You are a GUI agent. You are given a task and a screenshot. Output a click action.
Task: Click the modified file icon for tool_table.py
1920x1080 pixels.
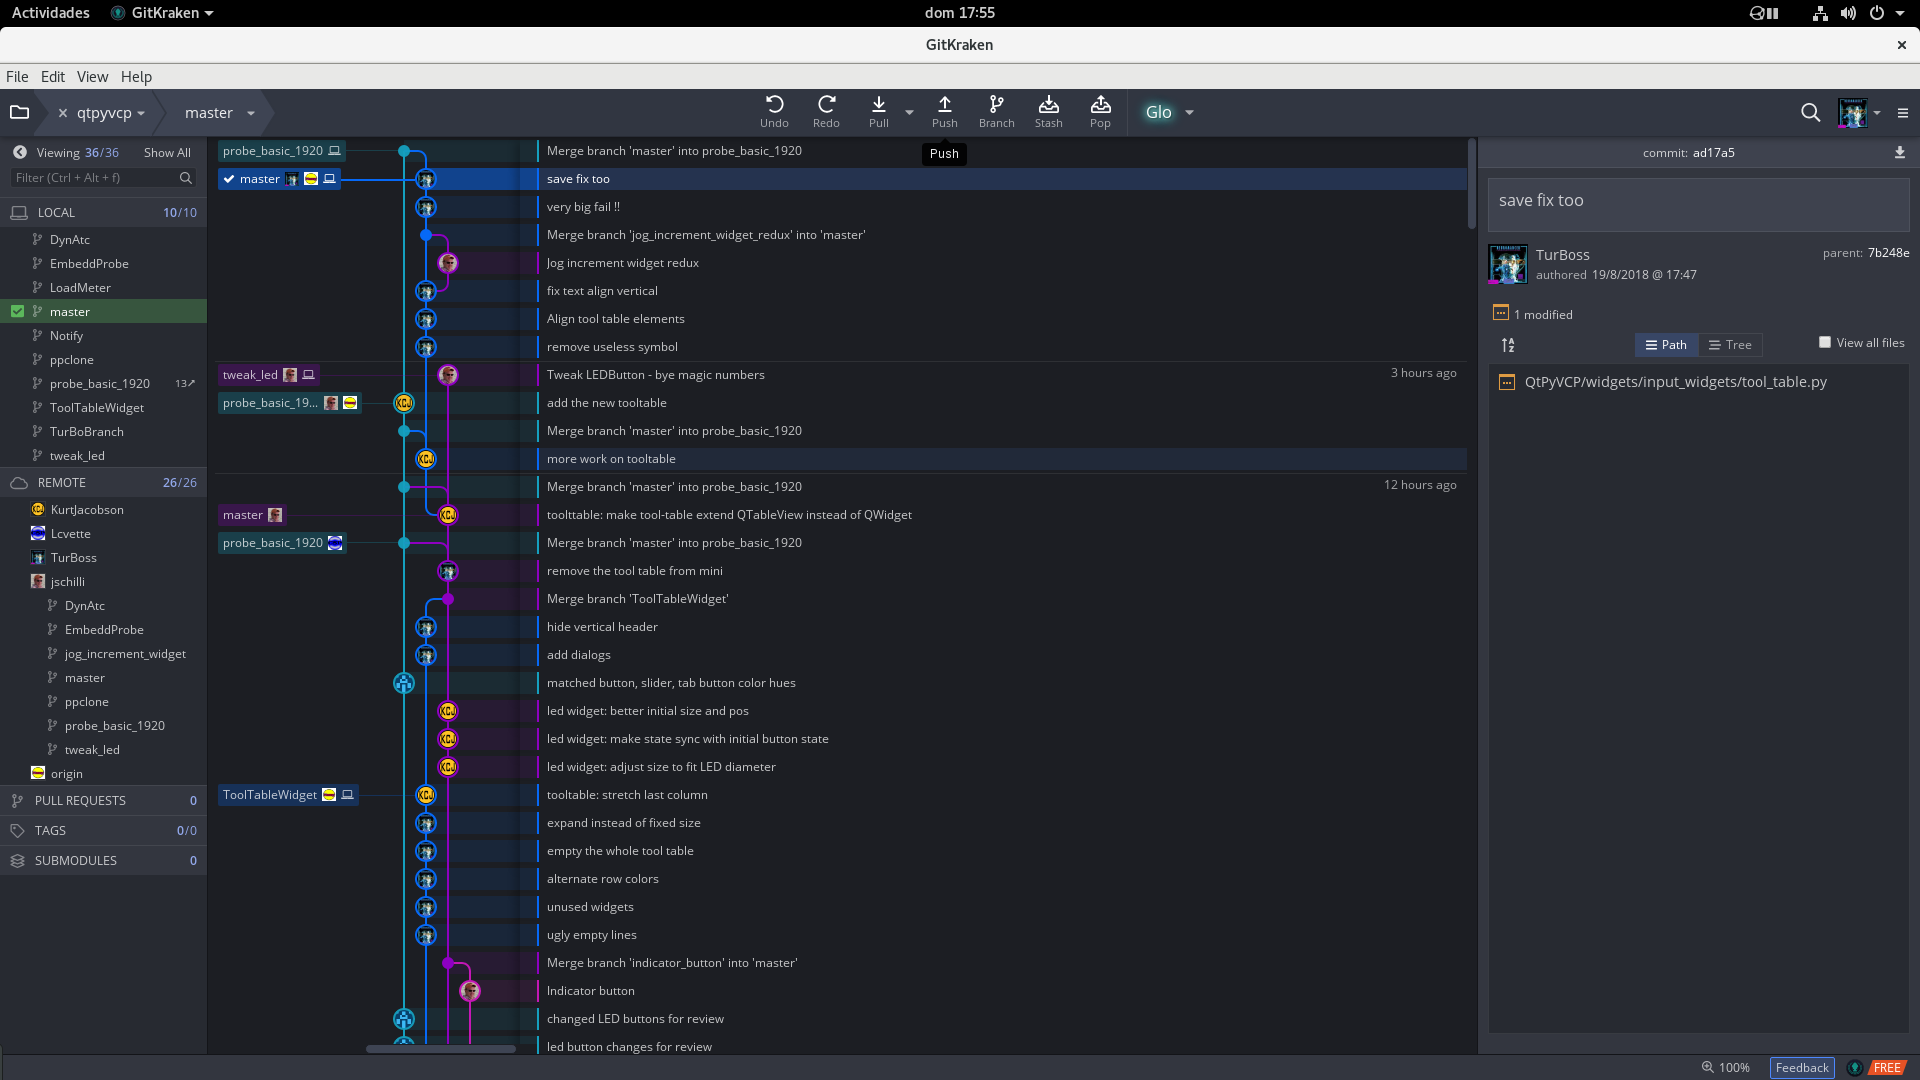click(1507, 382)
